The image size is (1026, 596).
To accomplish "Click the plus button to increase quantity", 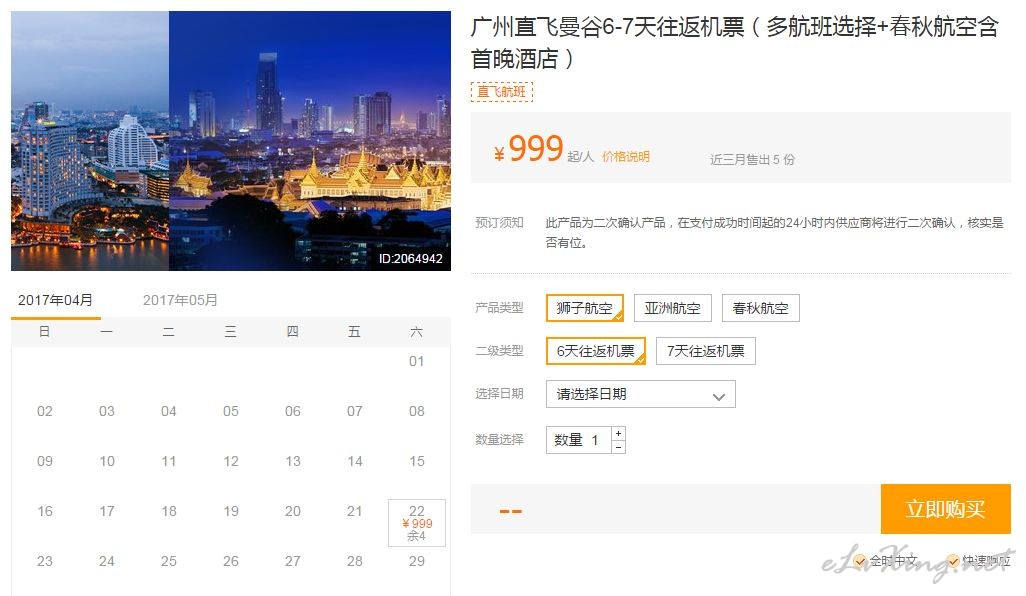I will coord(618,434).
